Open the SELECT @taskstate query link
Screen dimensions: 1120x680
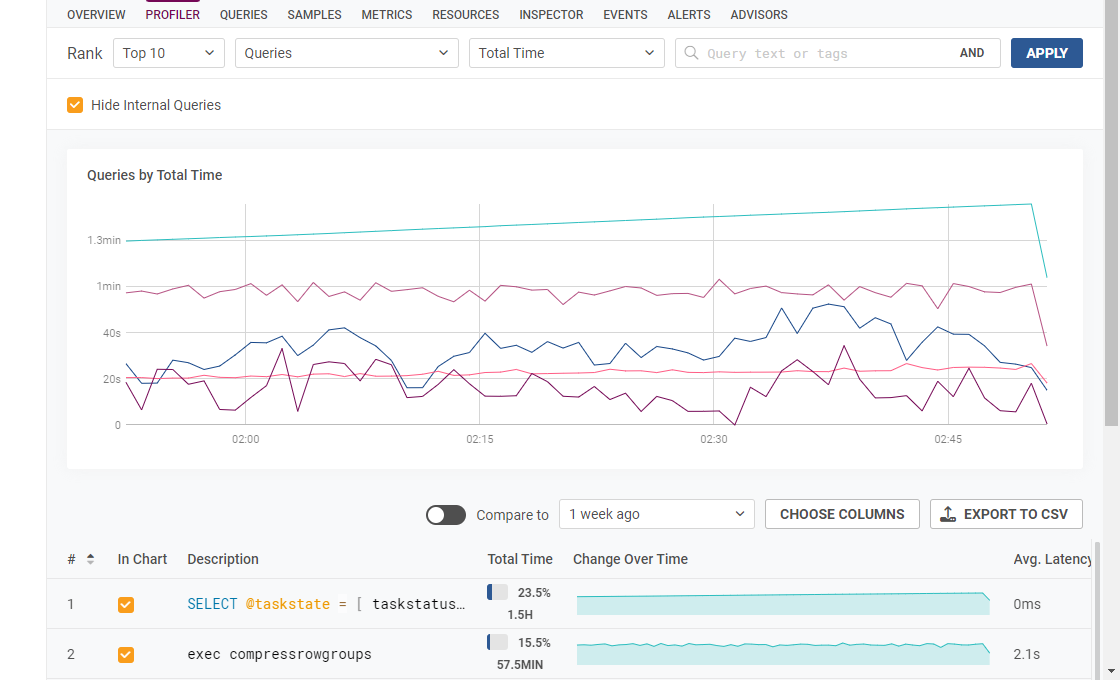(326, 604)
